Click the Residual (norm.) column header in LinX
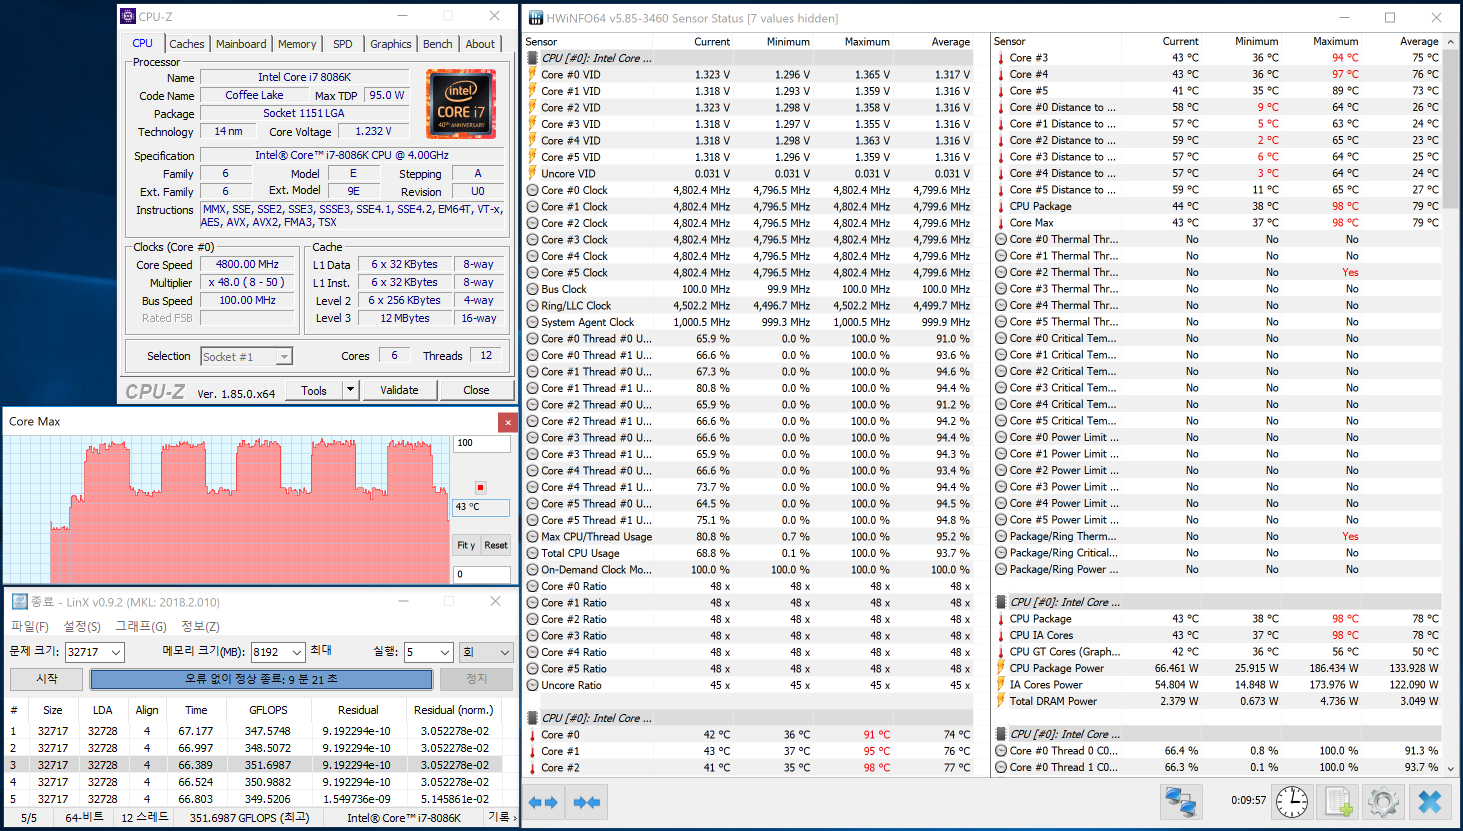Screen dimensions: 1463x831 point(454,710)
